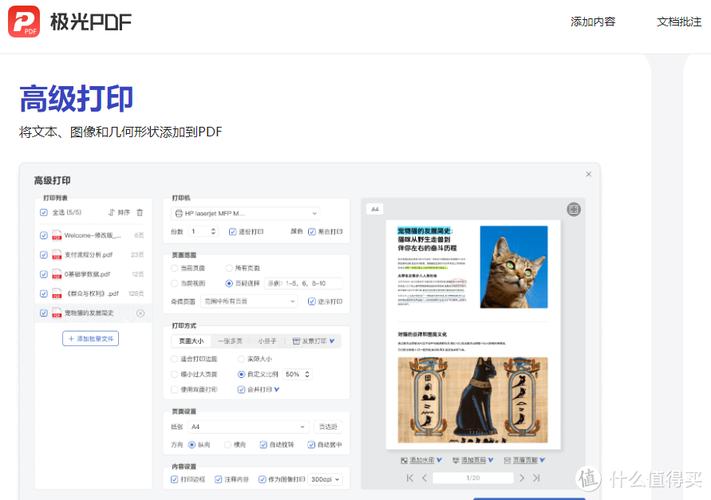Viewport: 711px width, 500px height.
Task: Click the 添加批量文件 button
Action: (91, 339)
